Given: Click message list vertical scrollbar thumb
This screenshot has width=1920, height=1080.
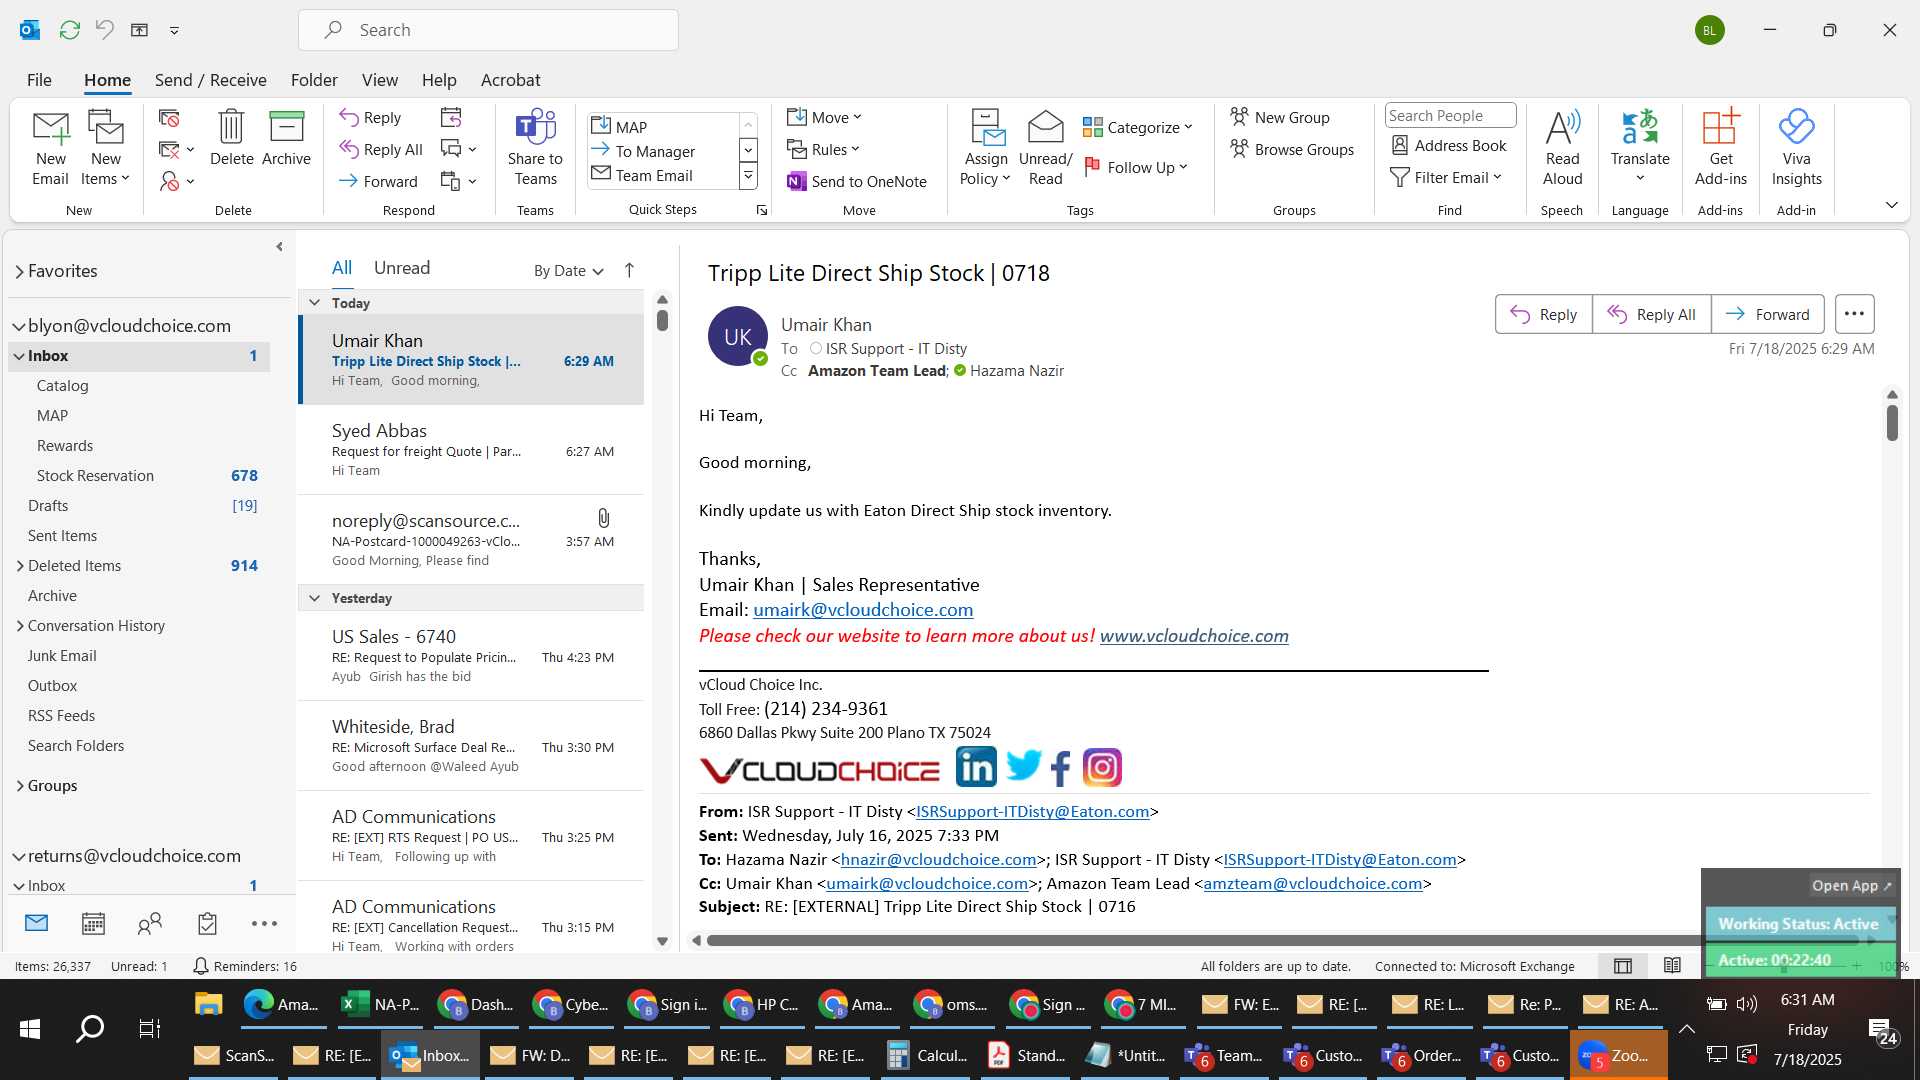Looking at the screenshot, I should 662,320.
